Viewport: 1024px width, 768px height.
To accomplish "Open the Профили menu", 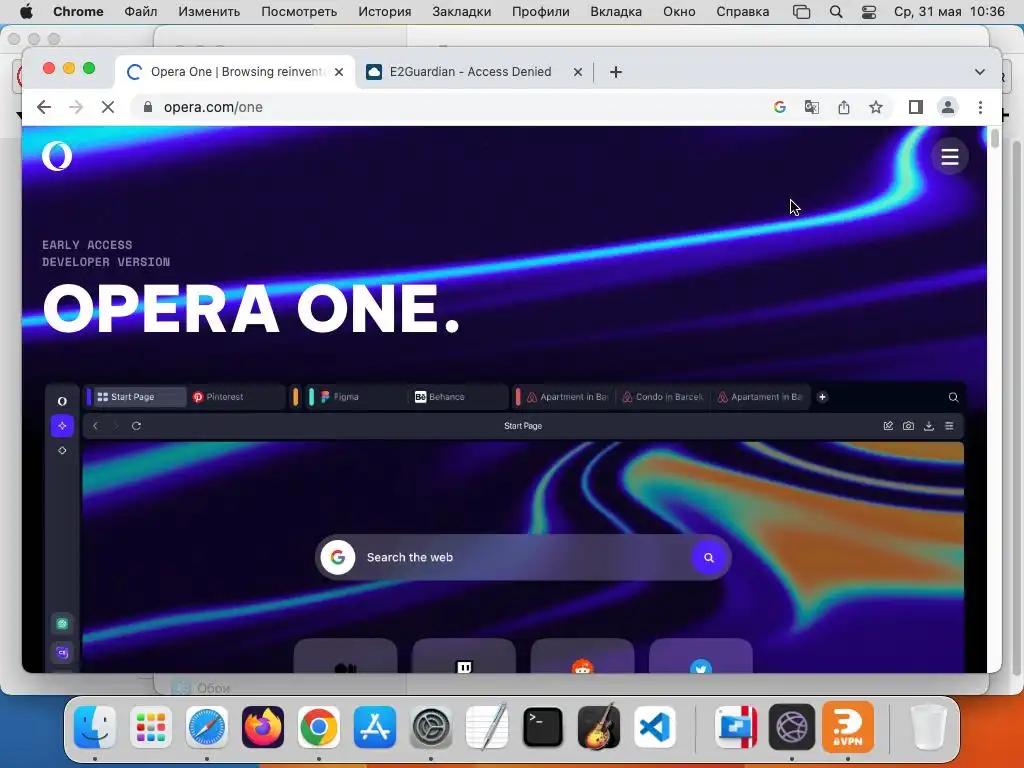I will tap(541, 12).
